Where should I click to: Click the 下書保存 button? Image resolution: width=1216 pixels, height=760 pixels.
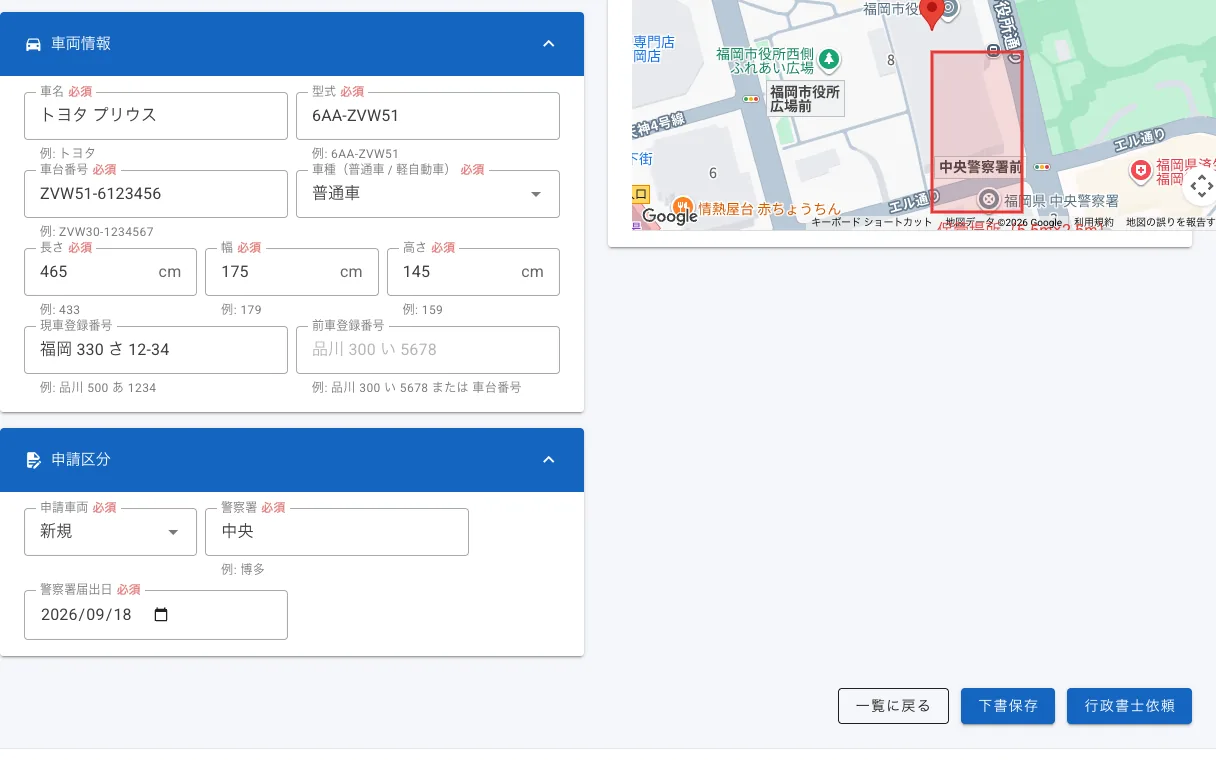pyautogui.click(x=1008, y=706)
